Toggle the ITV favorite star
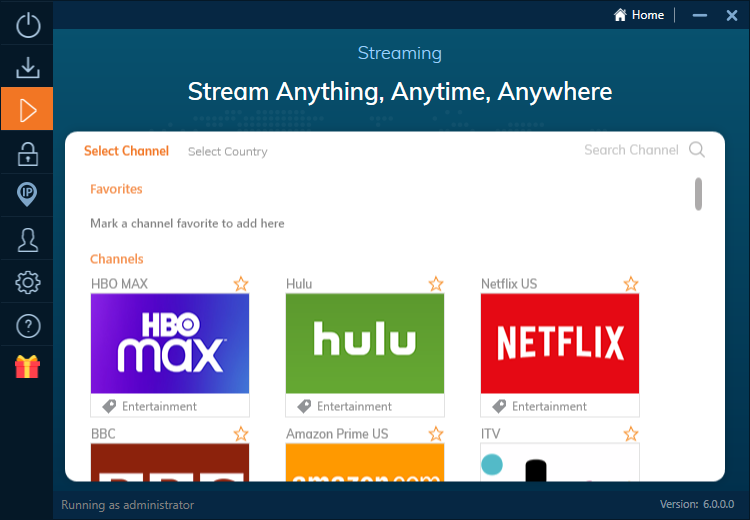This screenshot has height=520, width=750. click(631, 434)
